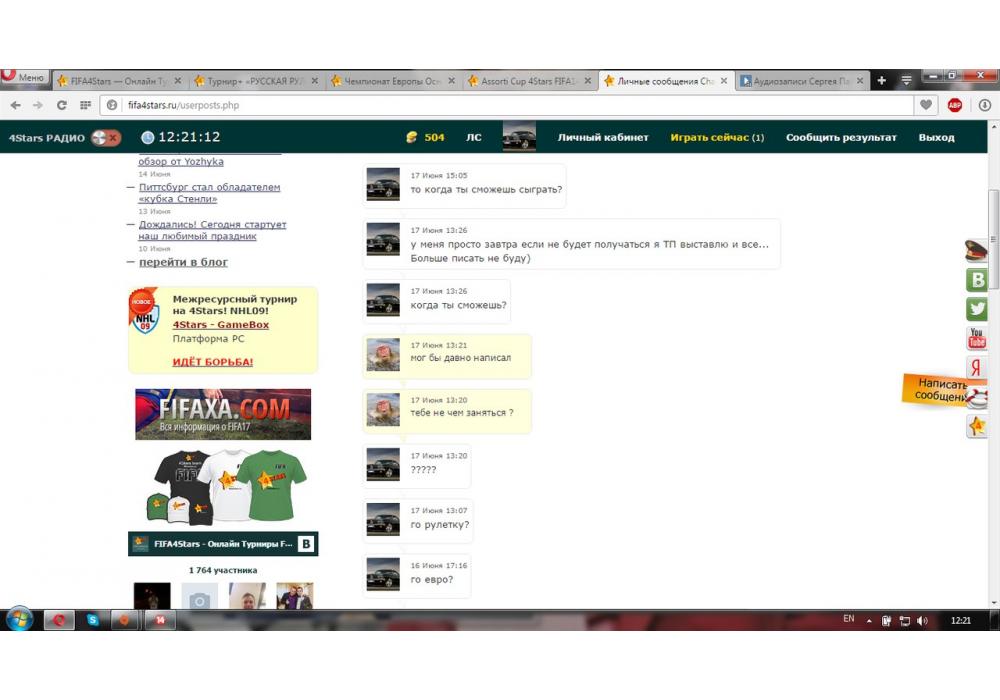Viewport: 1000px width, 700px height.
Task: Open the Twitter sidebar icon
Action: (x=977, y=309)
